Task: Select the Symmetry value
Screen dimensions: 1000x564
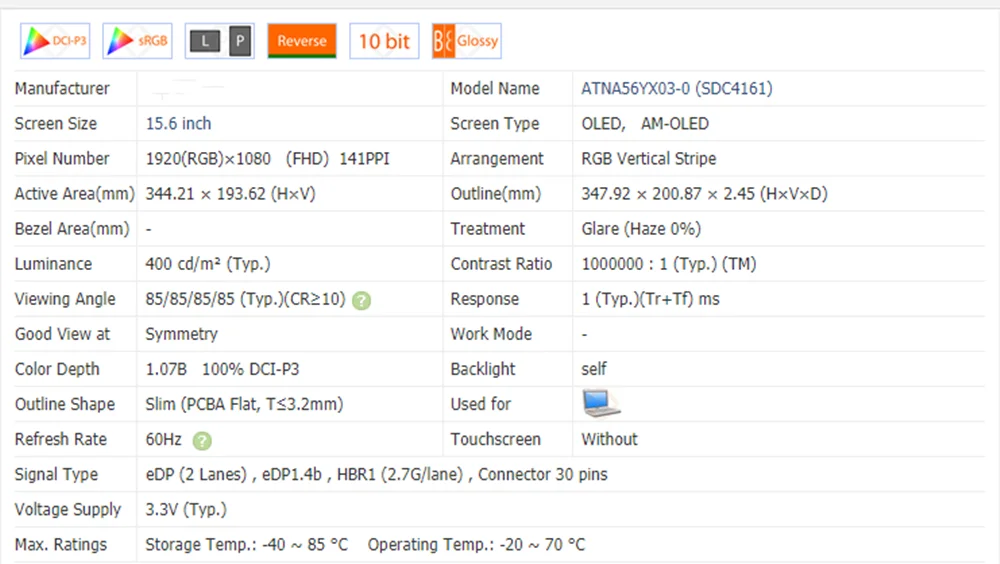Action: click(x=181, y=334)
